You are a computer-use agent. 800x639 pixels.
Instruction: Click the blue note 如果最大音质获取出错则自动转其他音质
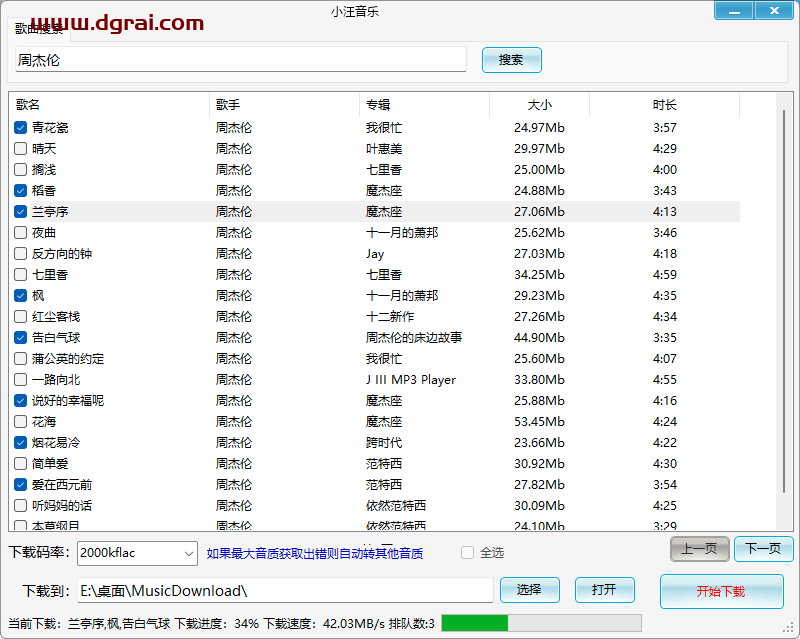click(x=315, y=553)
